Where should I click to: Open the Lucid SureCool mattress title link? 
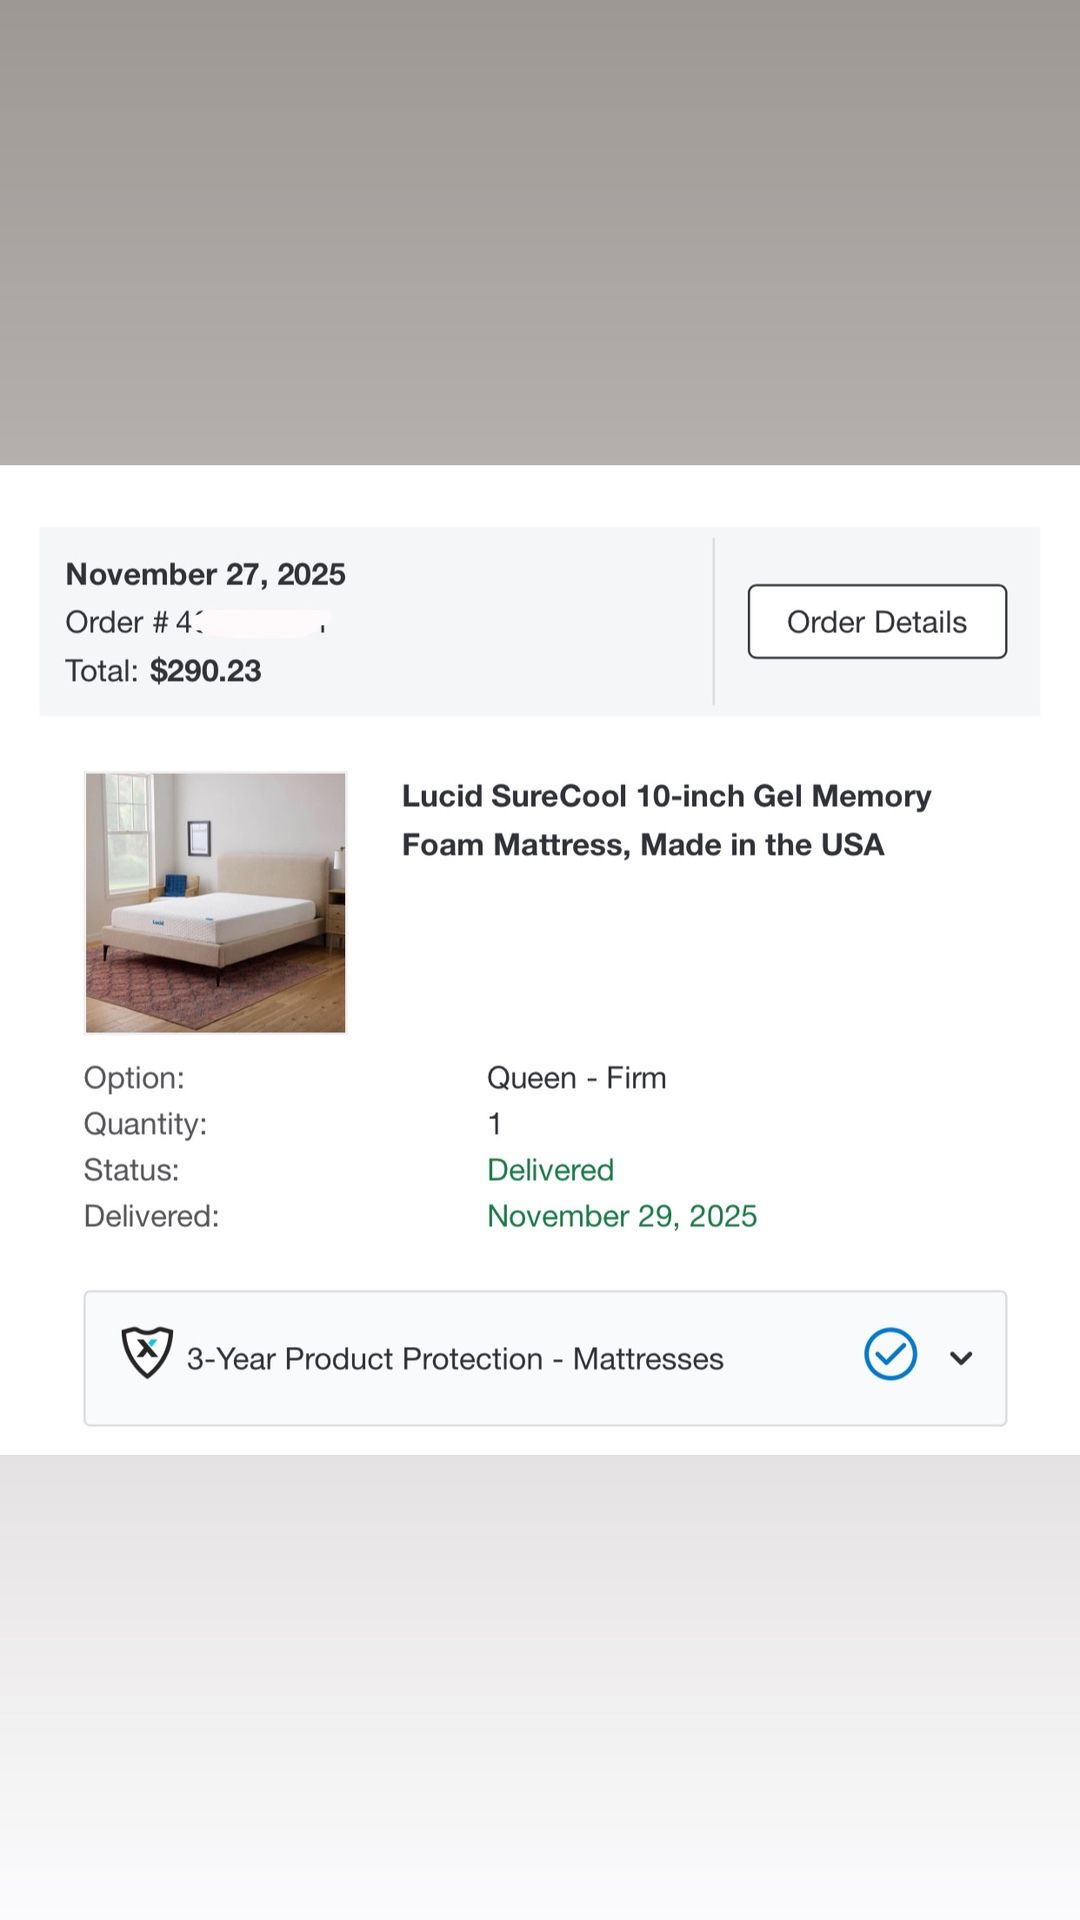coord(666,820)
